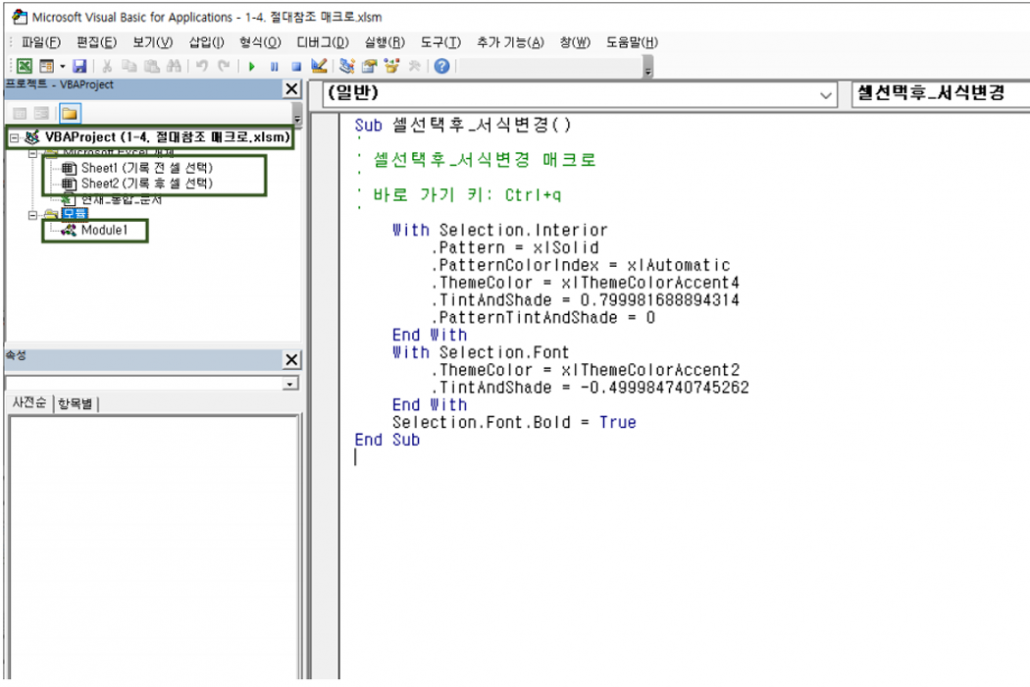1030x687 pixels.
Task: Open the 도구(T) menu
Action: [440, 42]
